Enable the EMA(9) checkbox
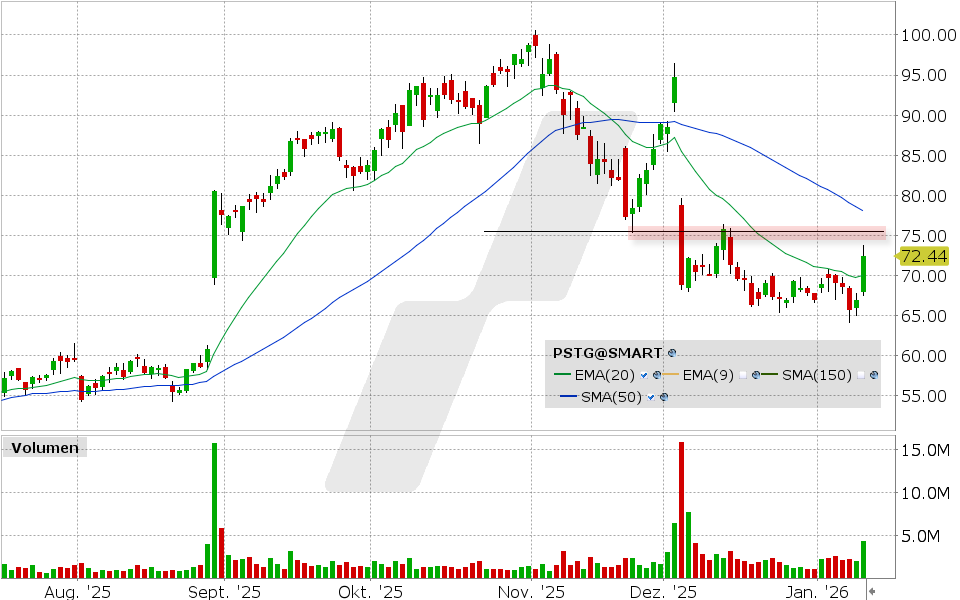This screenshot has width=960, height=600. pyautogui.click(x=743, y=375)
